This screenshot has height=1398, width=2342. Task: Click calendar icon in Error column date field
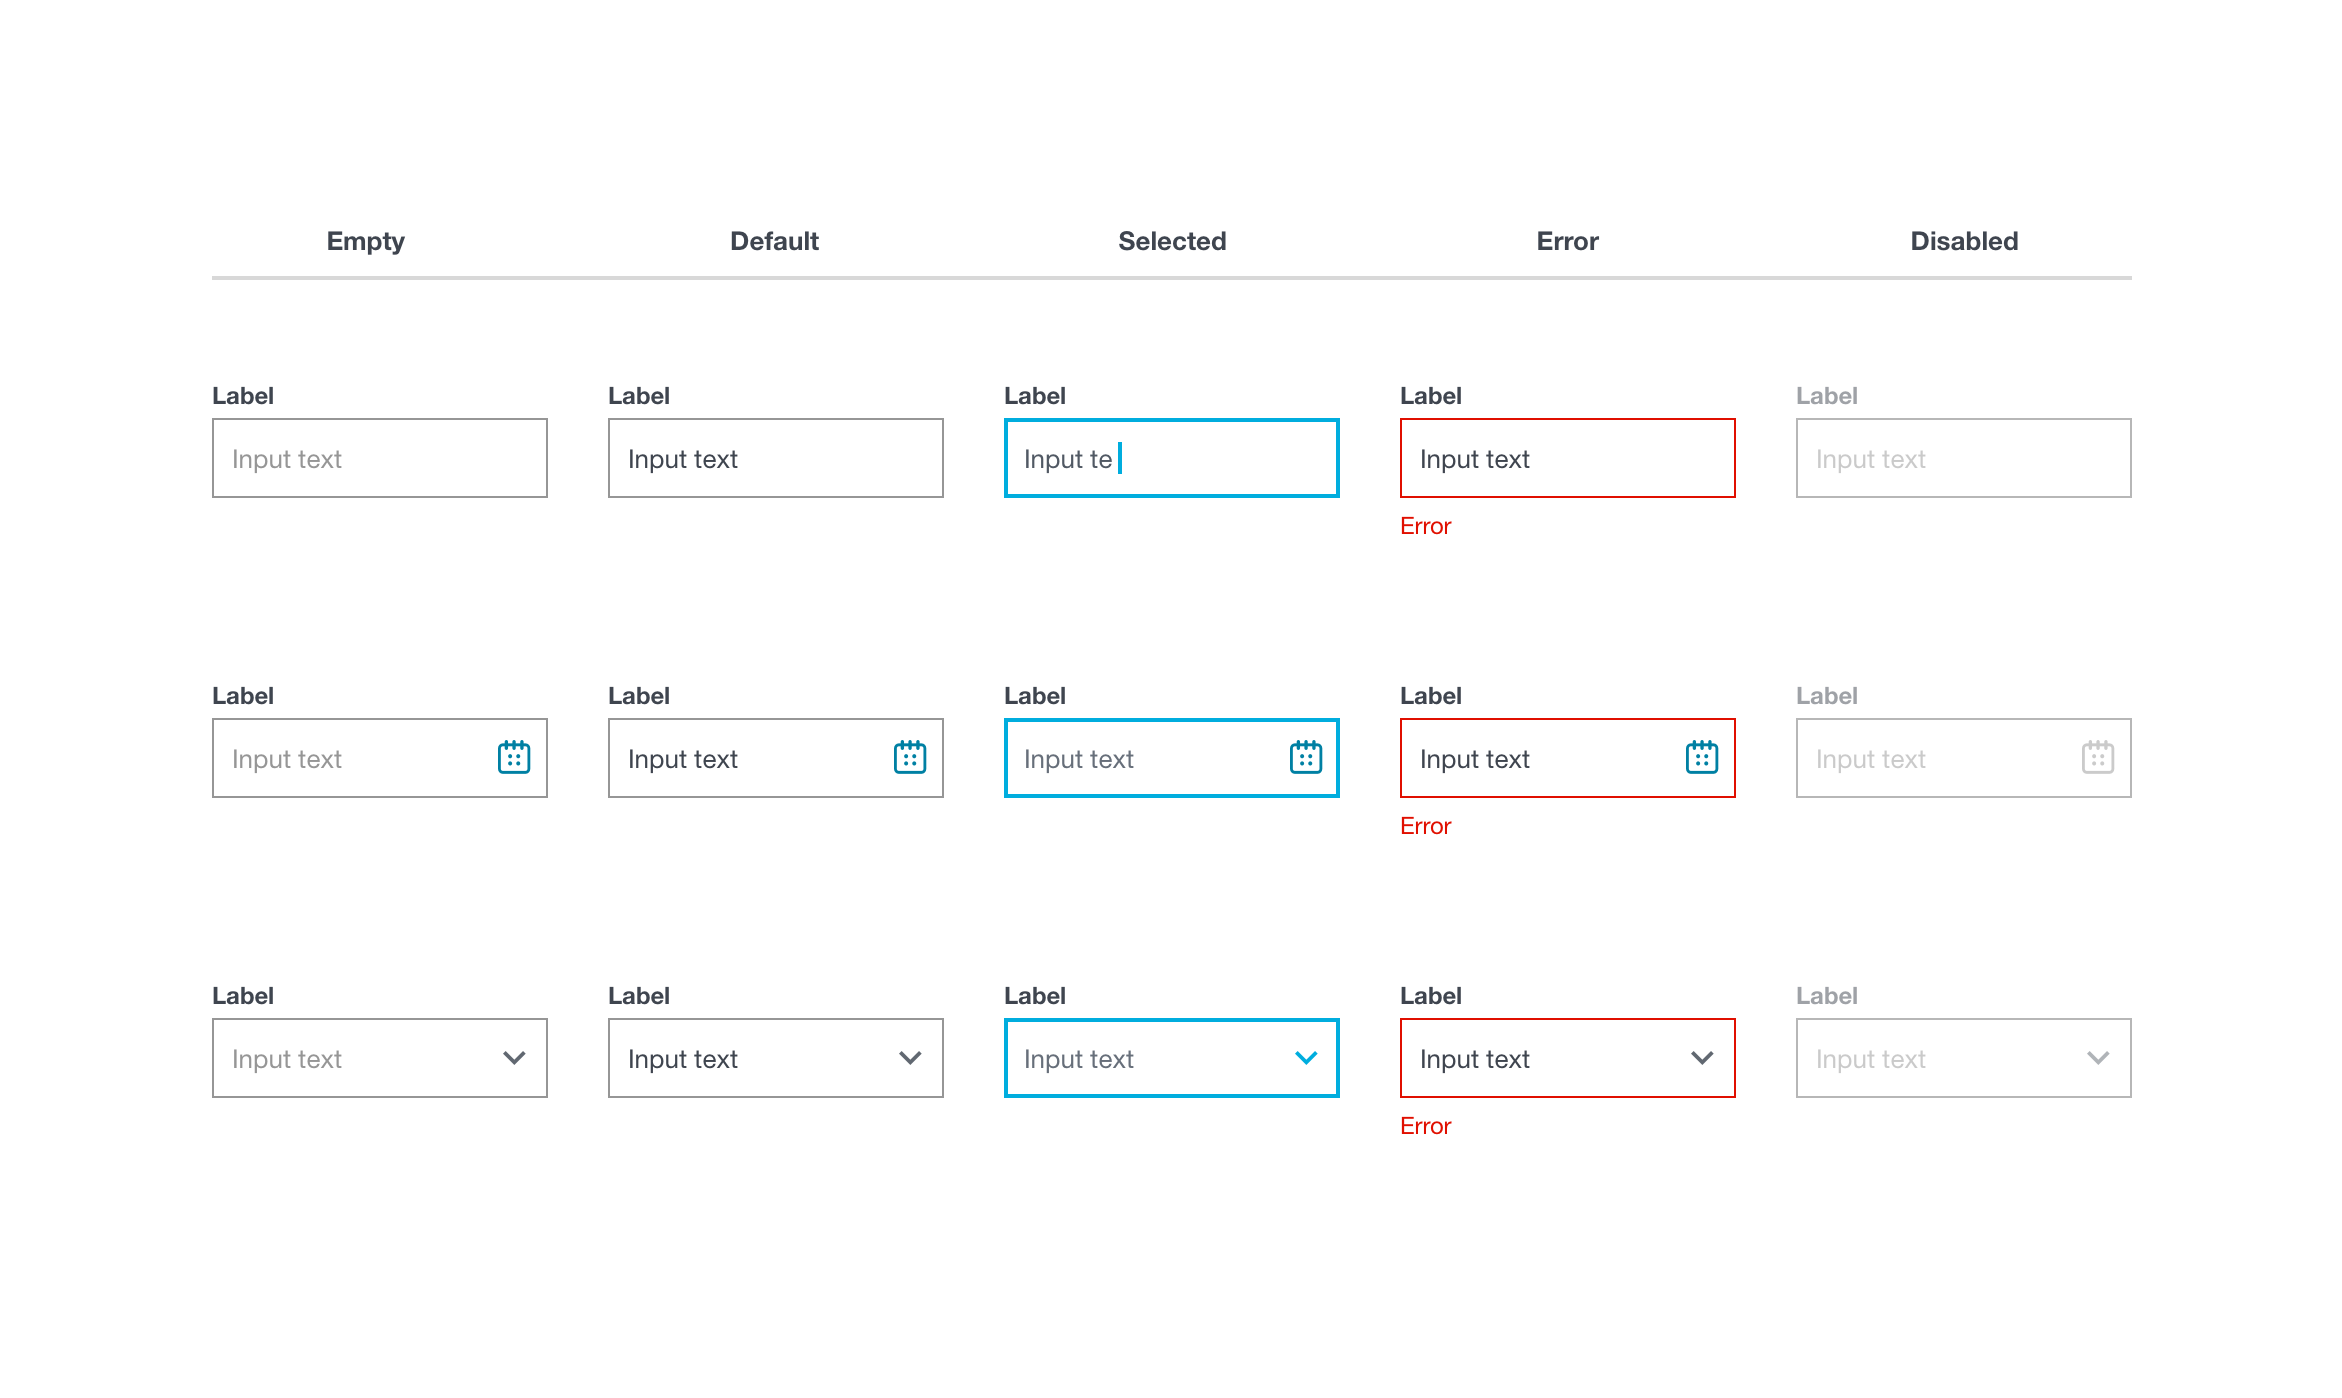(1702, 758)
